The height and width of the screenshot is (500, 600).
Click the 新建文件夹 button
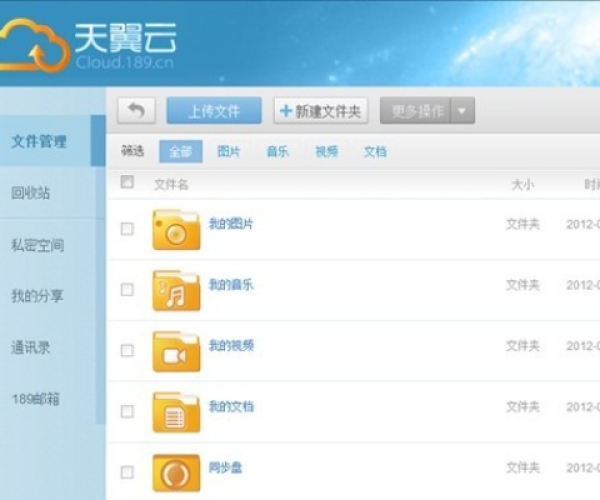(321, 111)
